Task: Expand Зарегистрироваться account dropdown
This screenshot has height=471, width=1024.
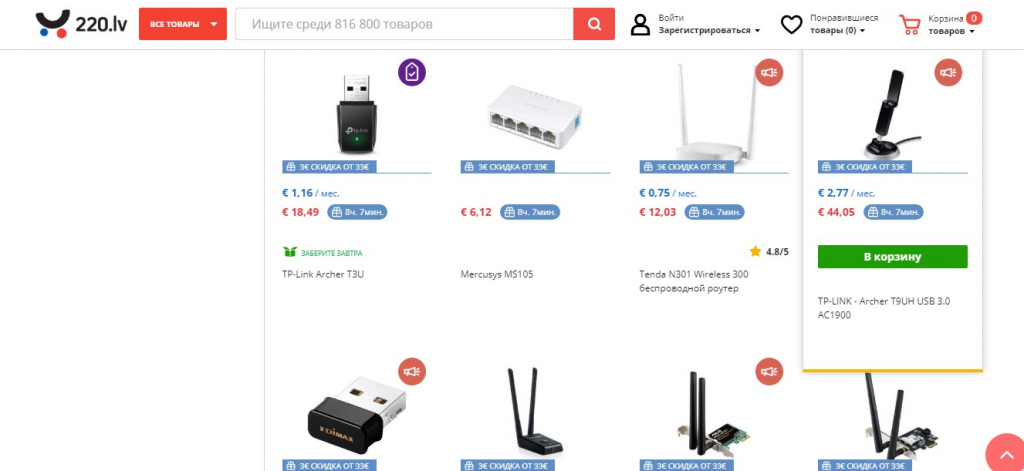Action: tap(709, 31)
